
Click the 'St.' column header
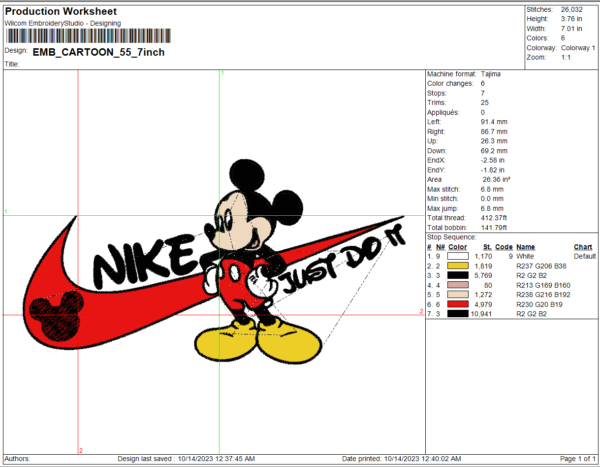pyautogui.click(x=488, y=247)
